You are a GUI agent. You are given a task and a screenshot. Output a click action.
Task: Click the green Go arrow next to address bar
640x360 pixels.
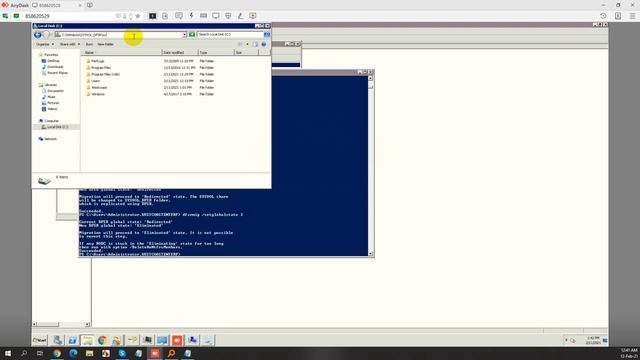(192, 35)
